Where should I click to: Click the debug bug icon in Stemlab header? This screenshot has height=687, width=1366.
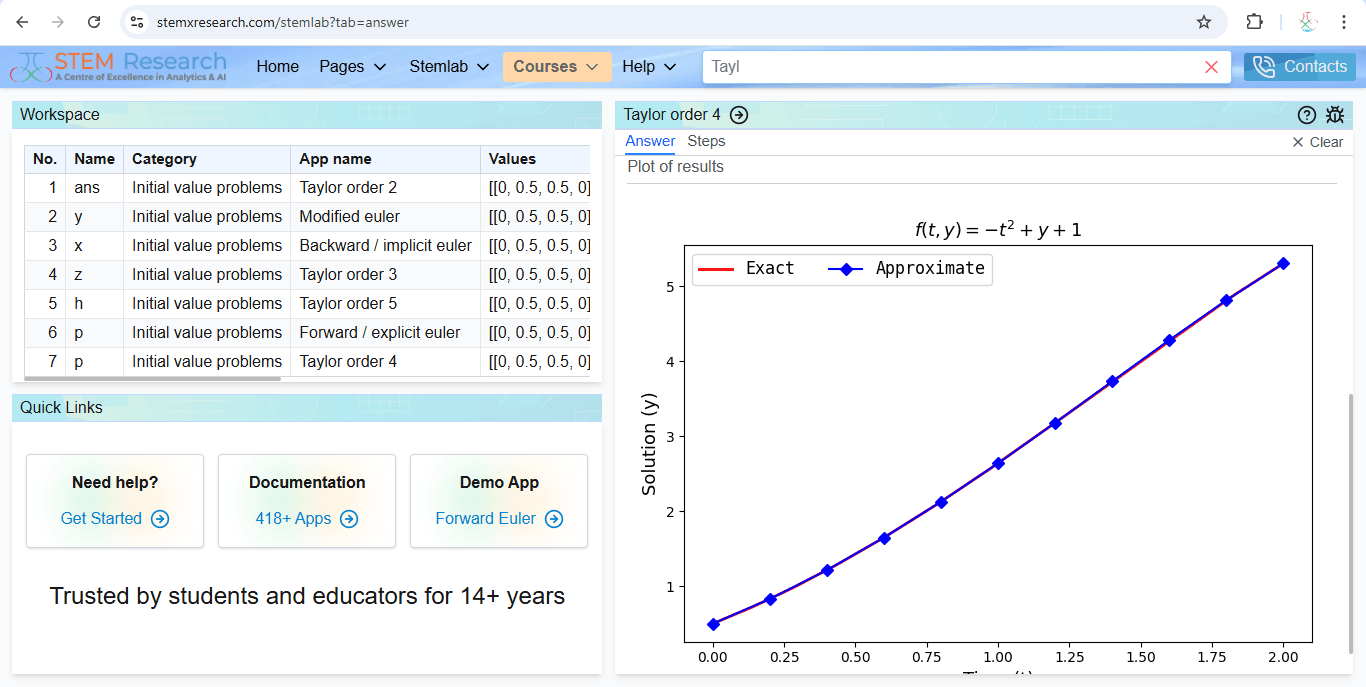[1335, 114]
